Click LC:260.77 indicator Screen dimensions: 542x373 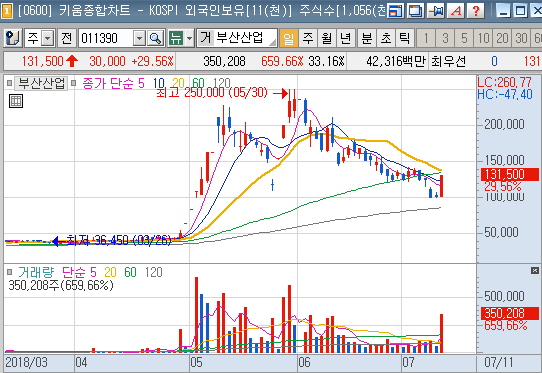coord(504,82)
